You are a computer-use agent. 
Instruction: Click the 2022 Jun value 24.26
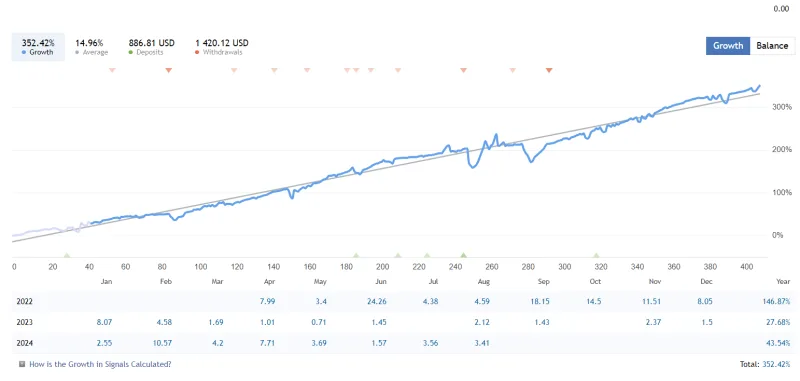[x=377, y=301]
